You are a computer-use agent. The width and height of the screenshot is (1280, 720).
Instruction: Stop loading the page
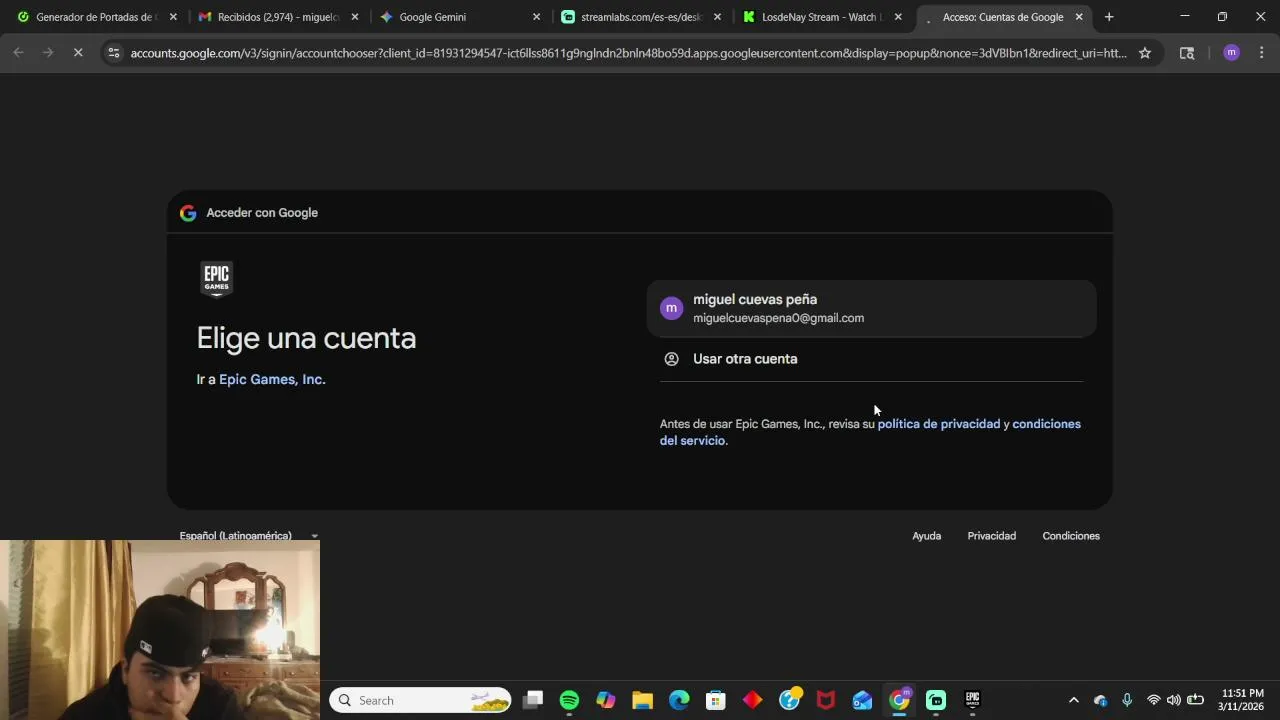tap(78, 53)
